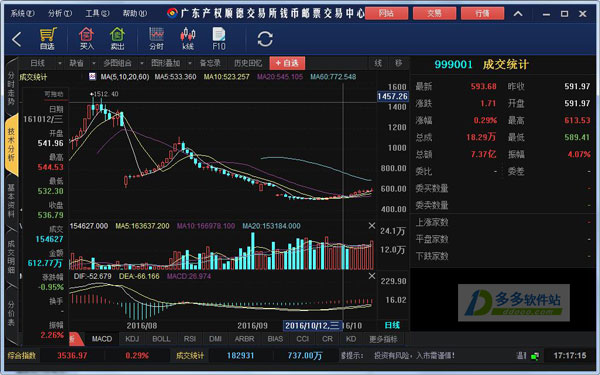Viewport: 600px width, 375px height.
Task: Open the 分时 intraday chart icon
Action: [157, 39]
